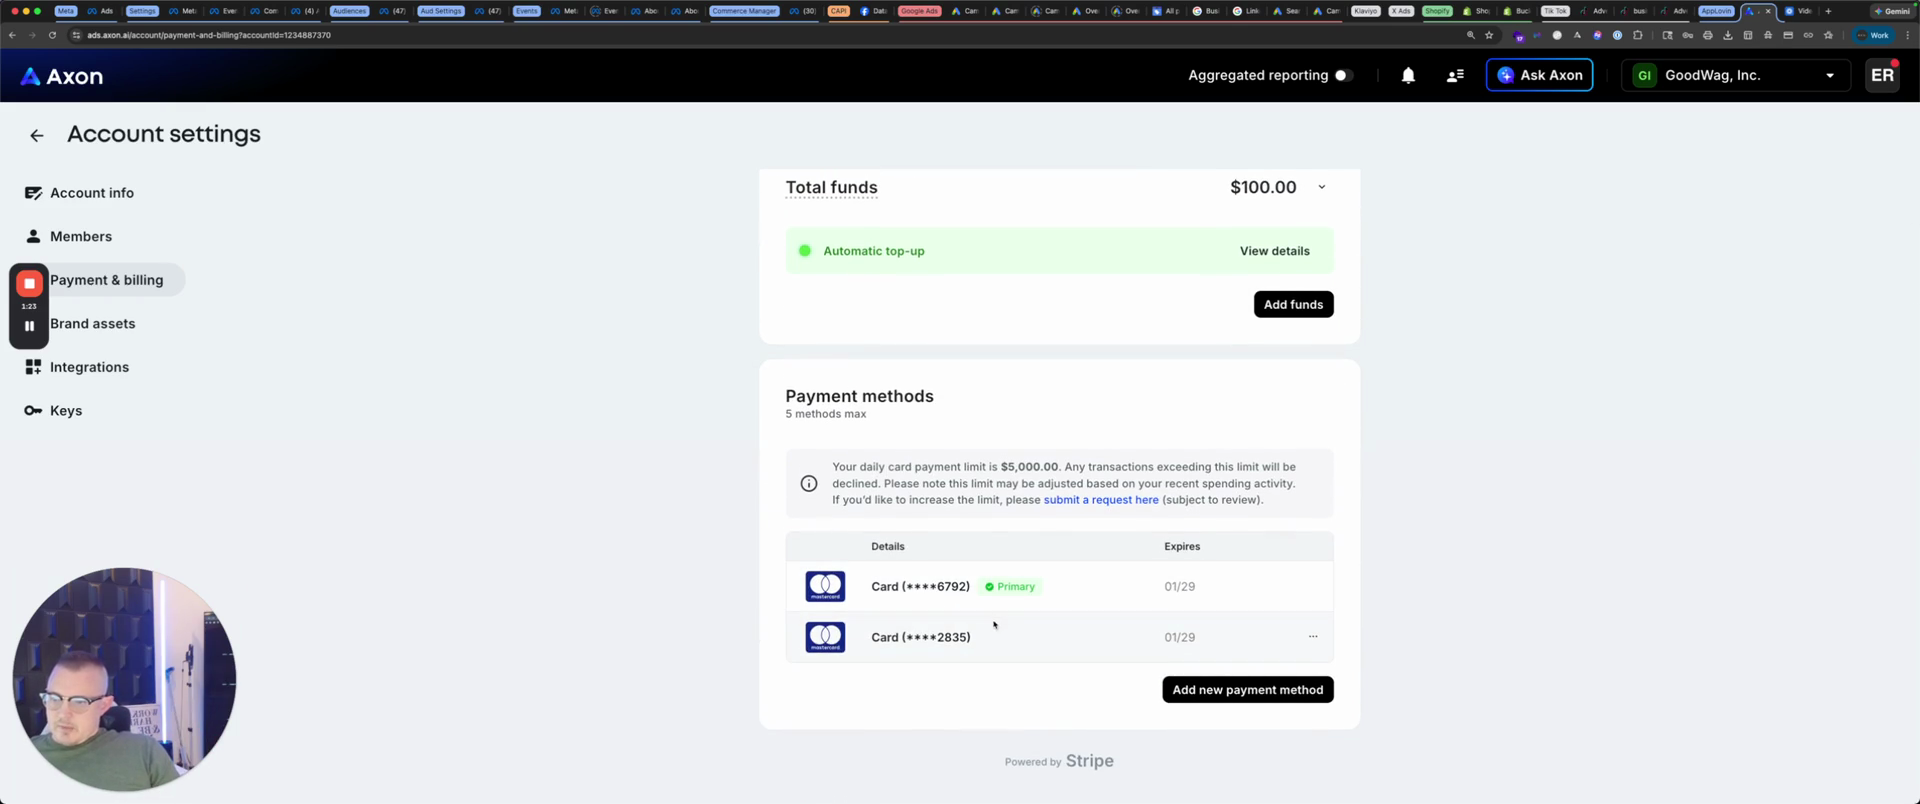Click the Add funds button
The image size is (1920, 804).
coord(1293,304)
